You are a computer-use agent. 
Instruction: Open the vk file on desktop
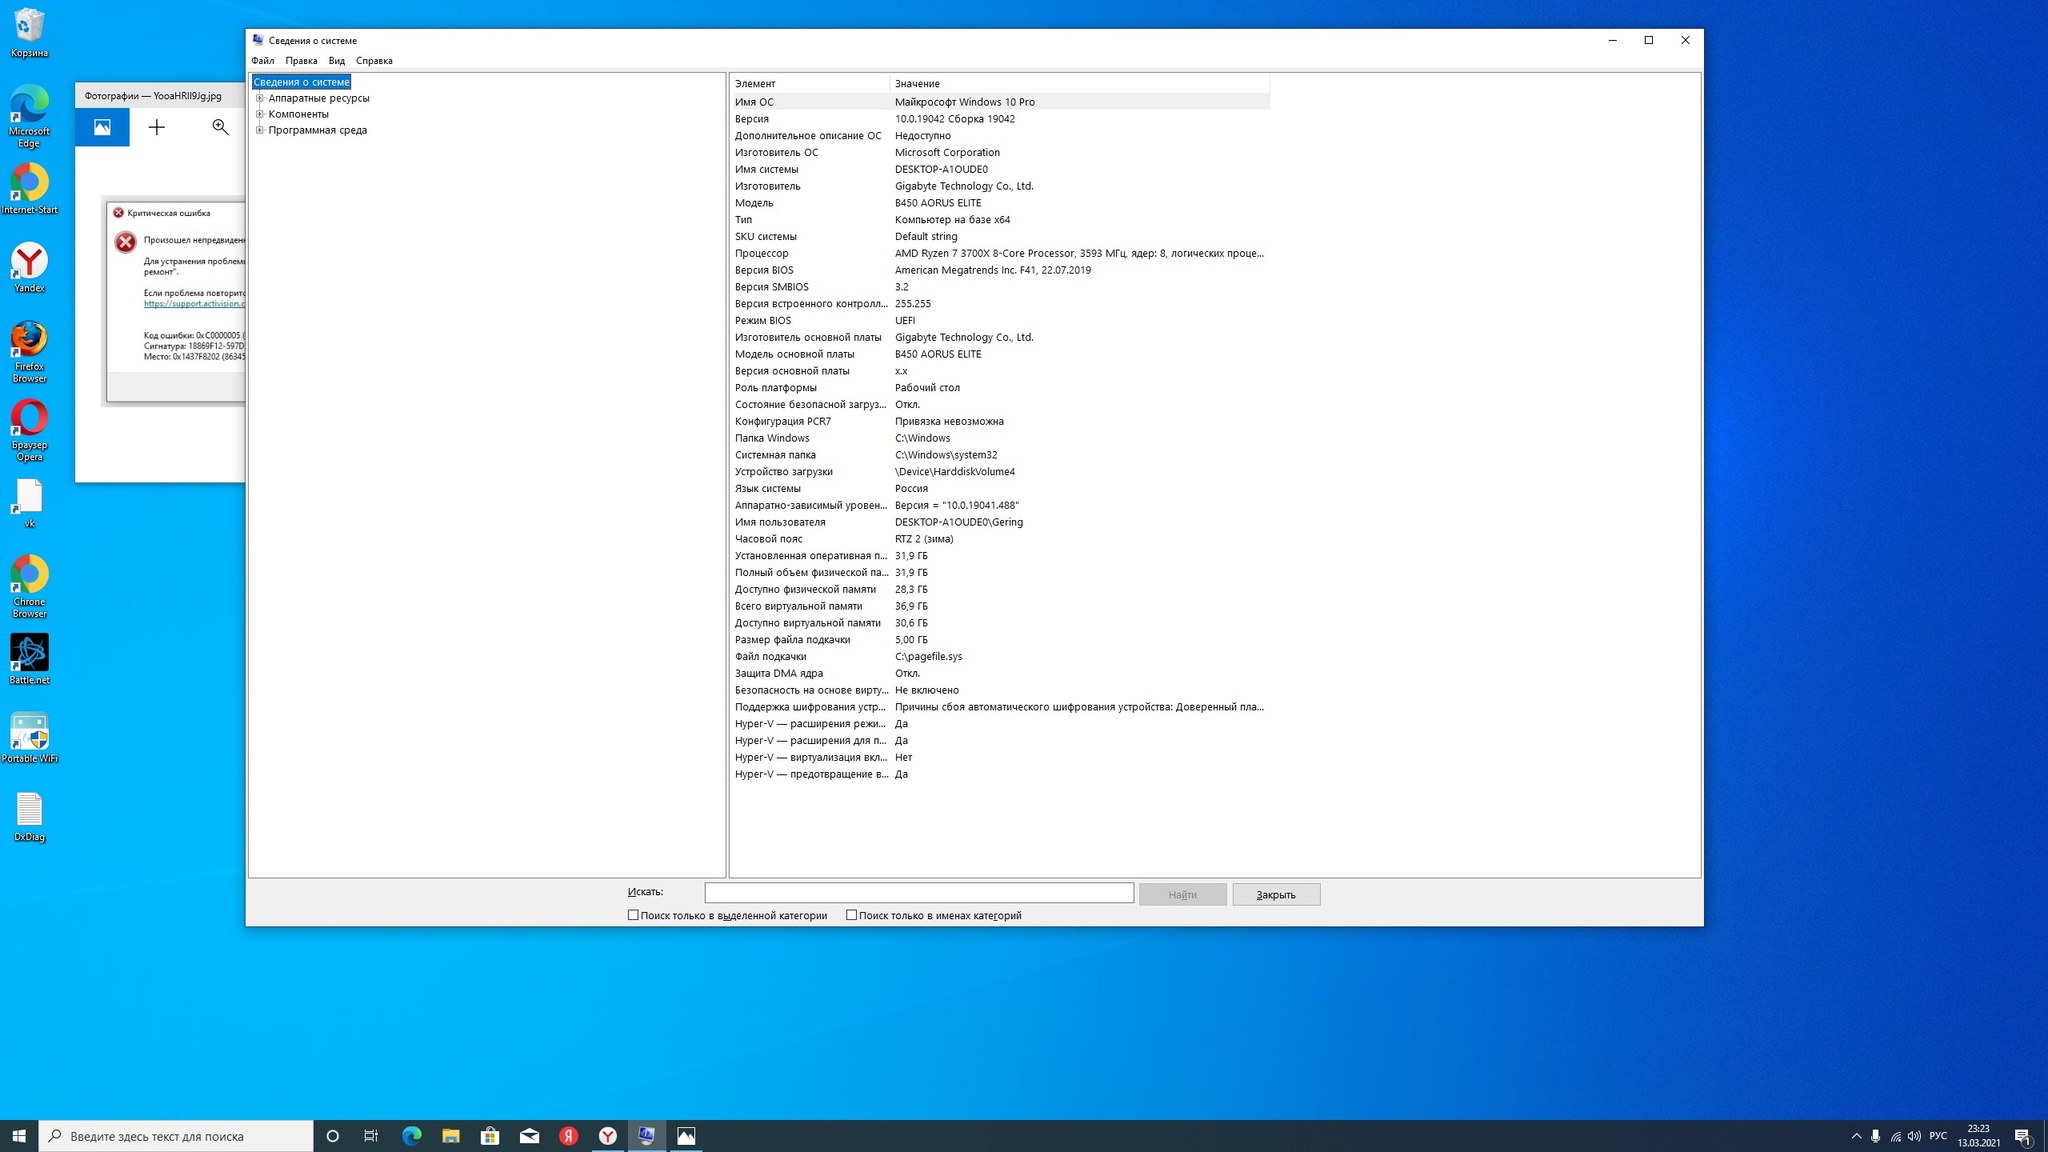click(29, 503)
